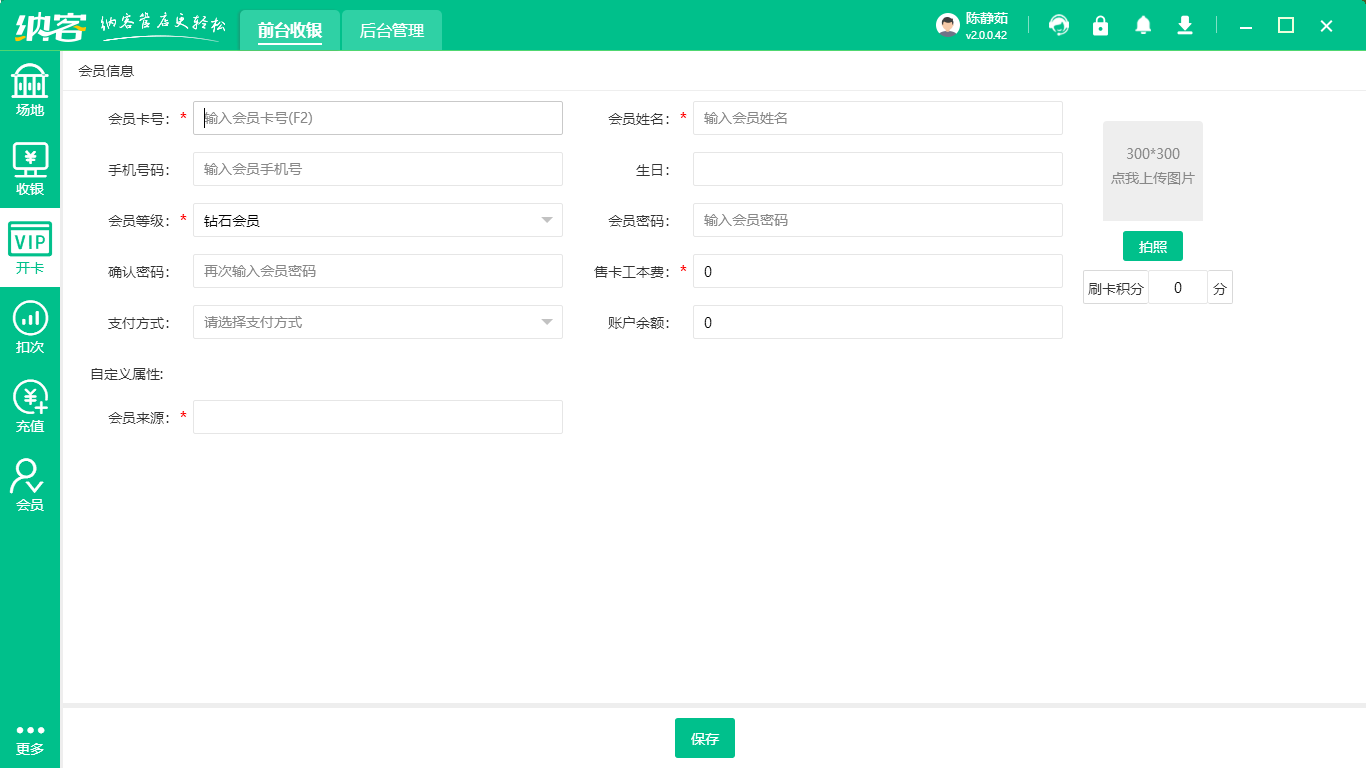This screenshot has height=768, width=1366.
Task: Click the lock screen icon
Action: 1100,25
